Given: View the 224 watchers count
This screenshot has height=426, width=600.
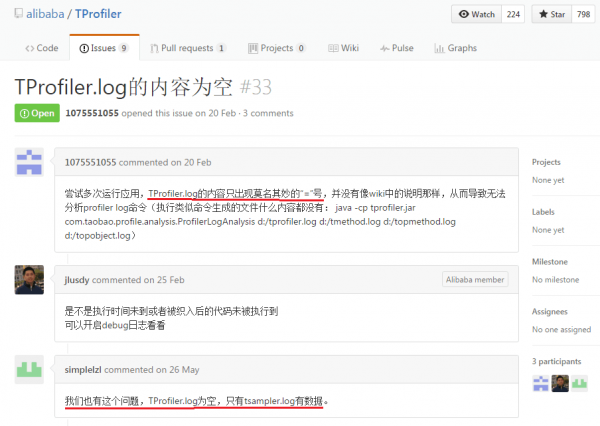Looking at the screenshot, I should (513, 14).
